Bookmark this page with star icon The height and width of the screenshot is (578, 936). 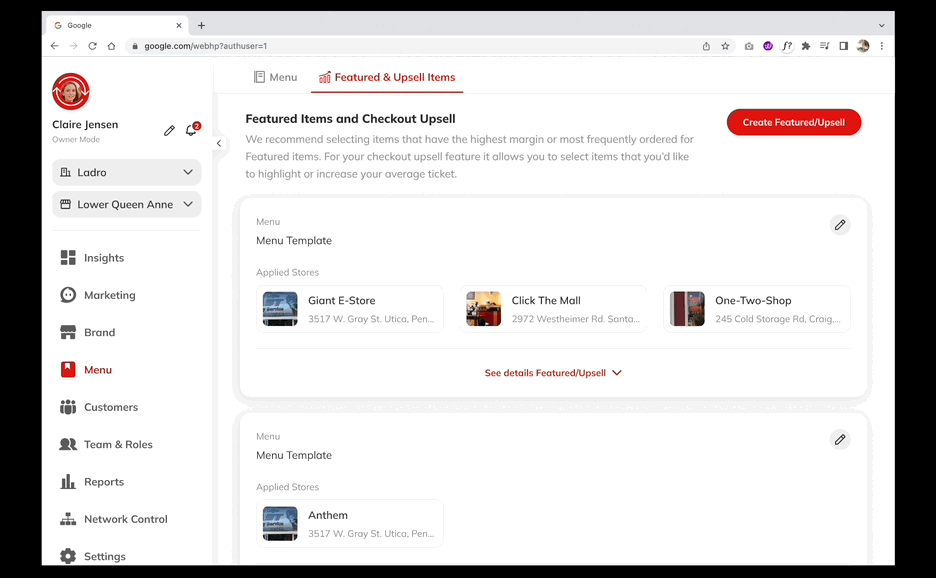pos(725,46)
